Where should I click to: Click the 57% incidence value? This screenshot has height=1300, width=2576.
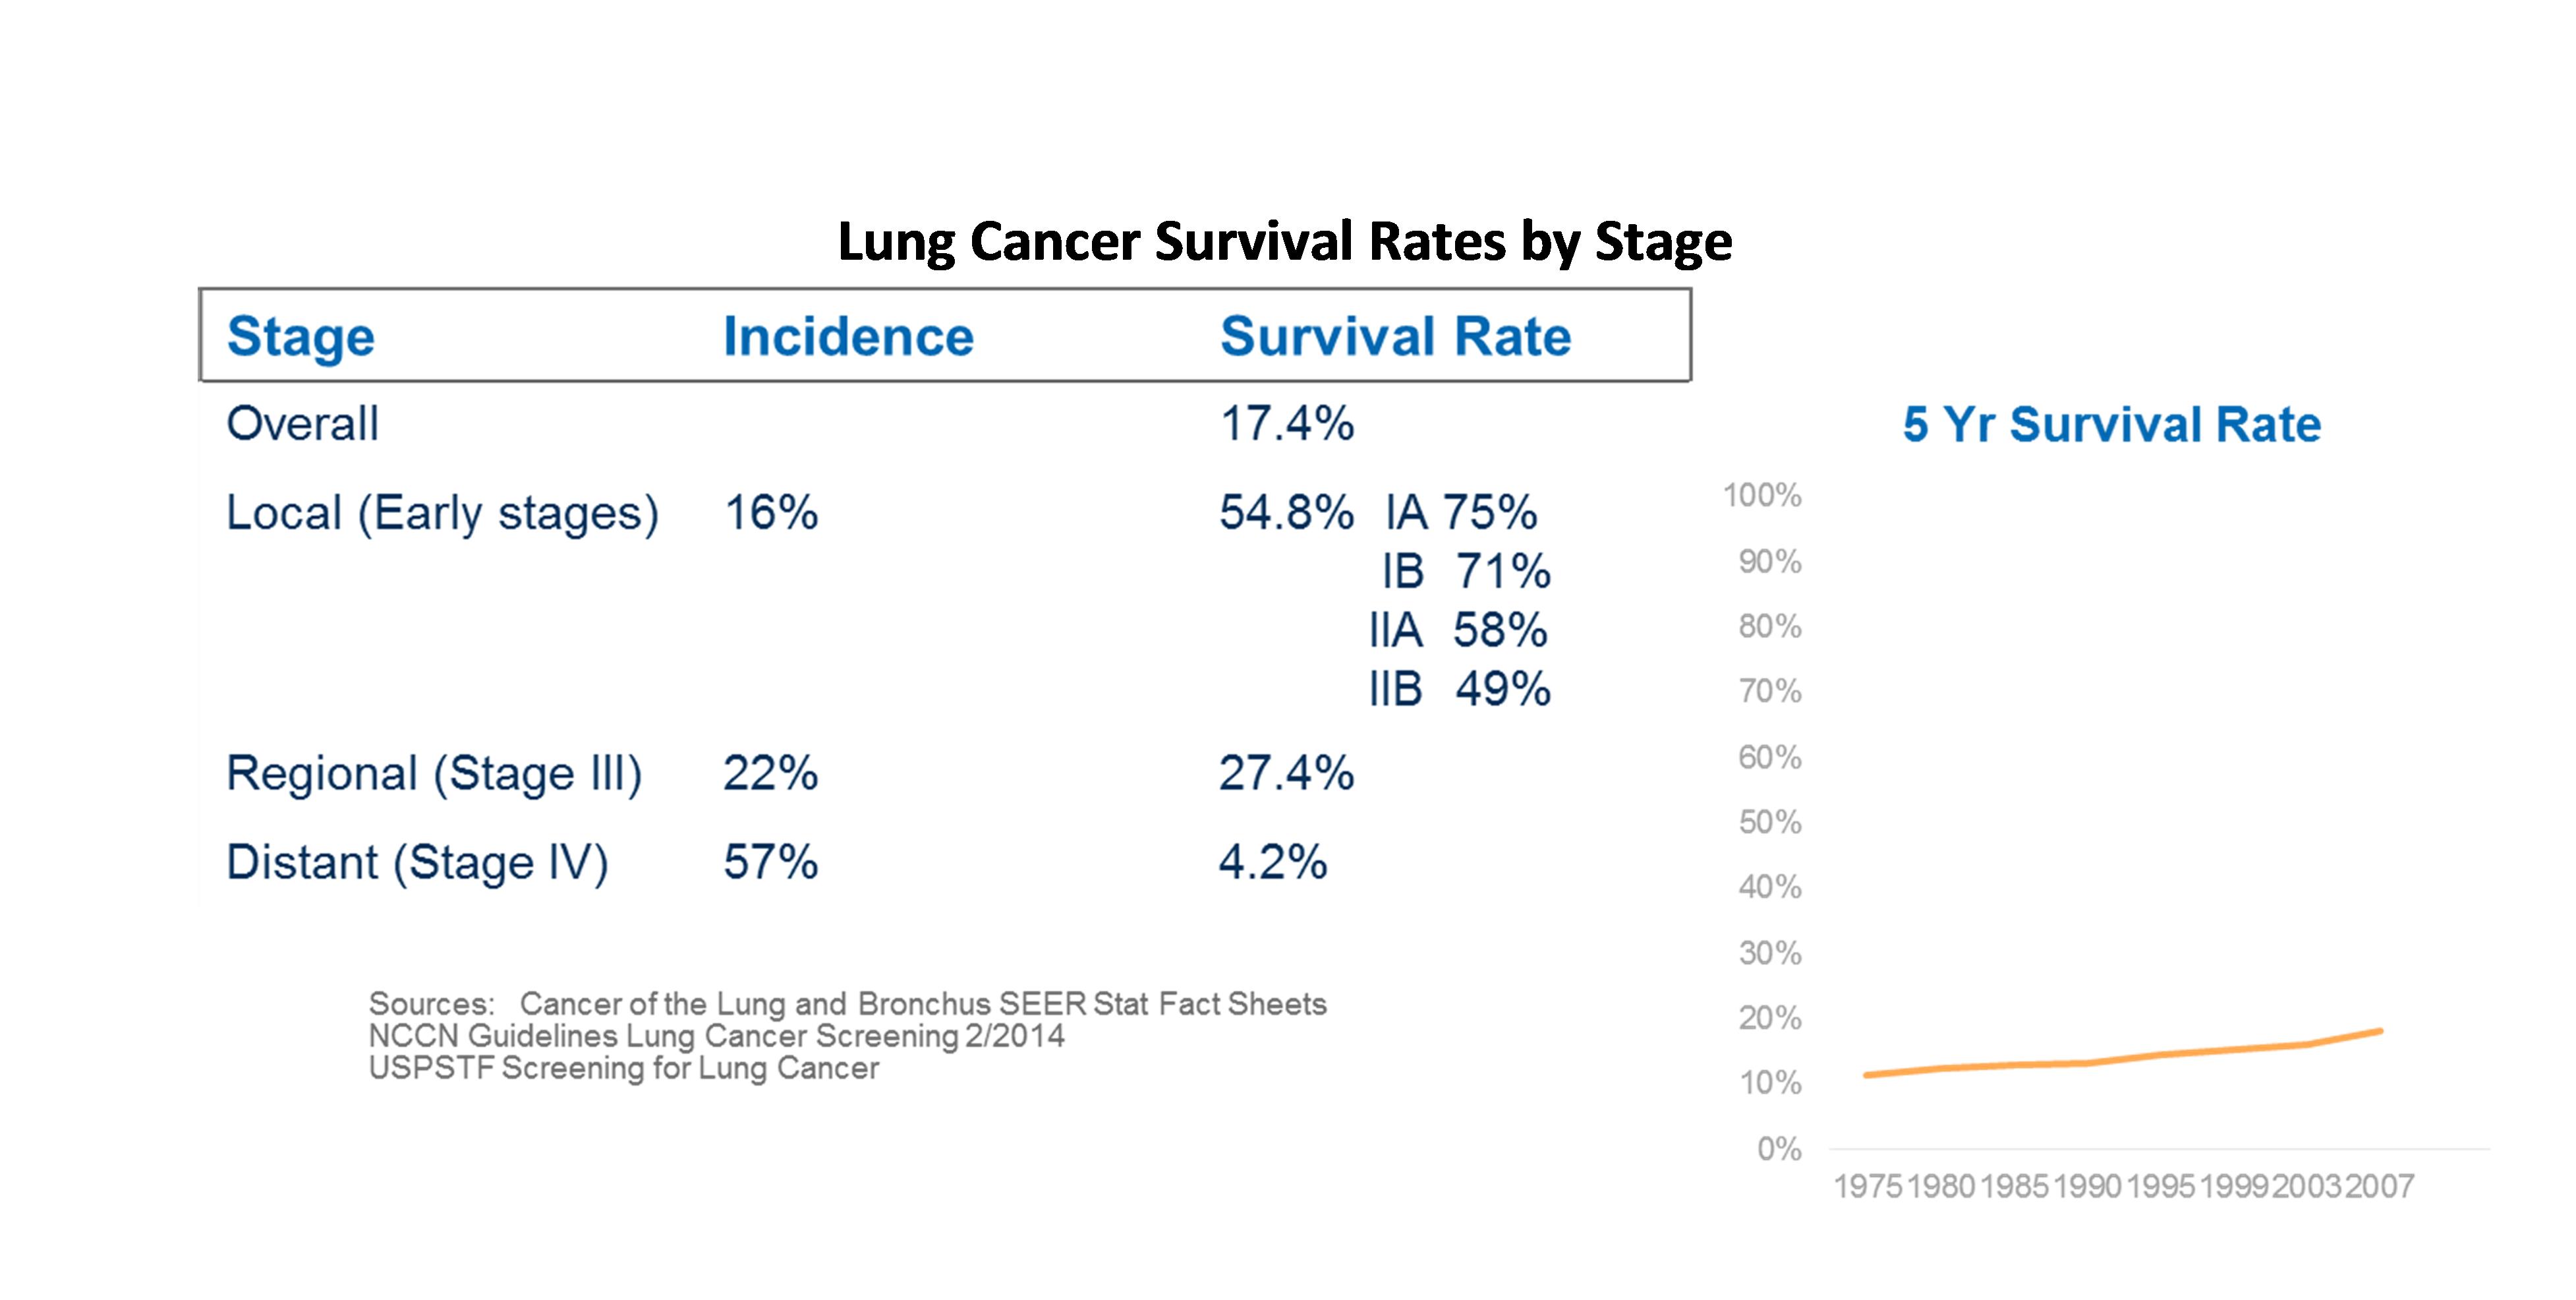[x=770, y=863]
